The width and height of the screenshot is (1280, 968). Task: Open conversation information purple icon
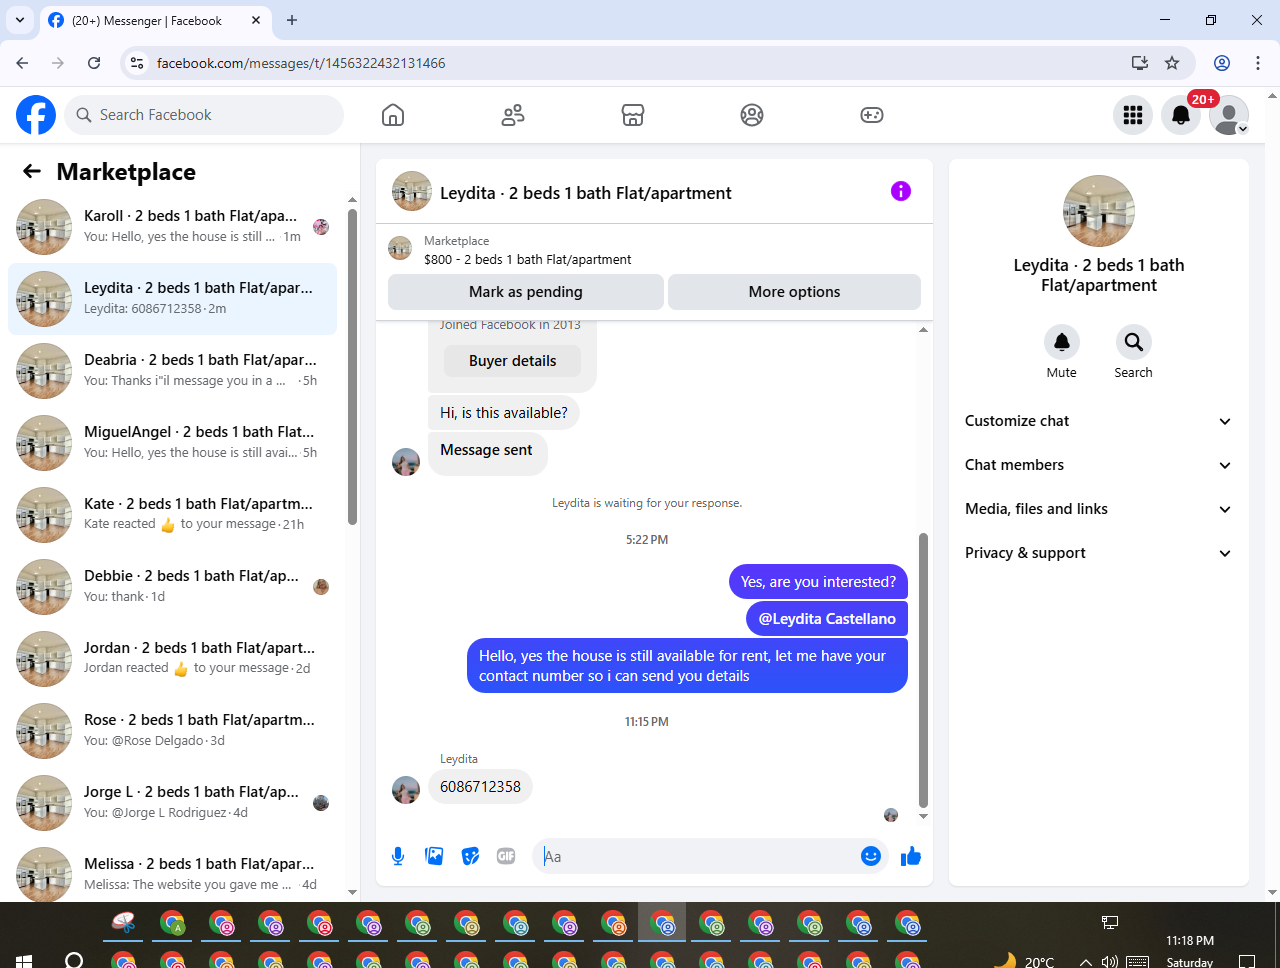[x=901, y=191]
